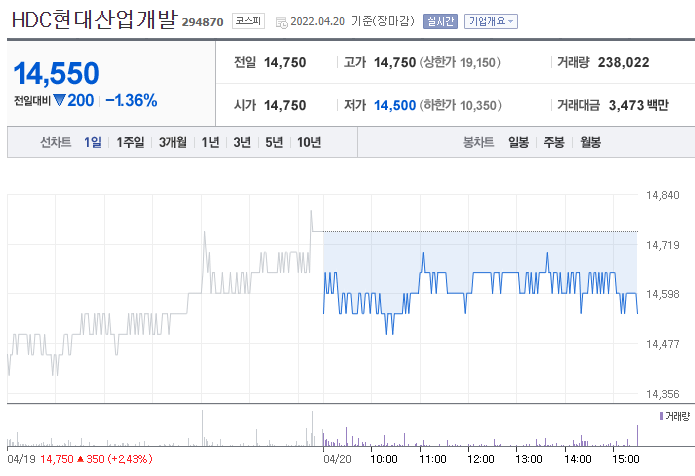
Task: Click the 선차트 label
Action: (56, 142)
